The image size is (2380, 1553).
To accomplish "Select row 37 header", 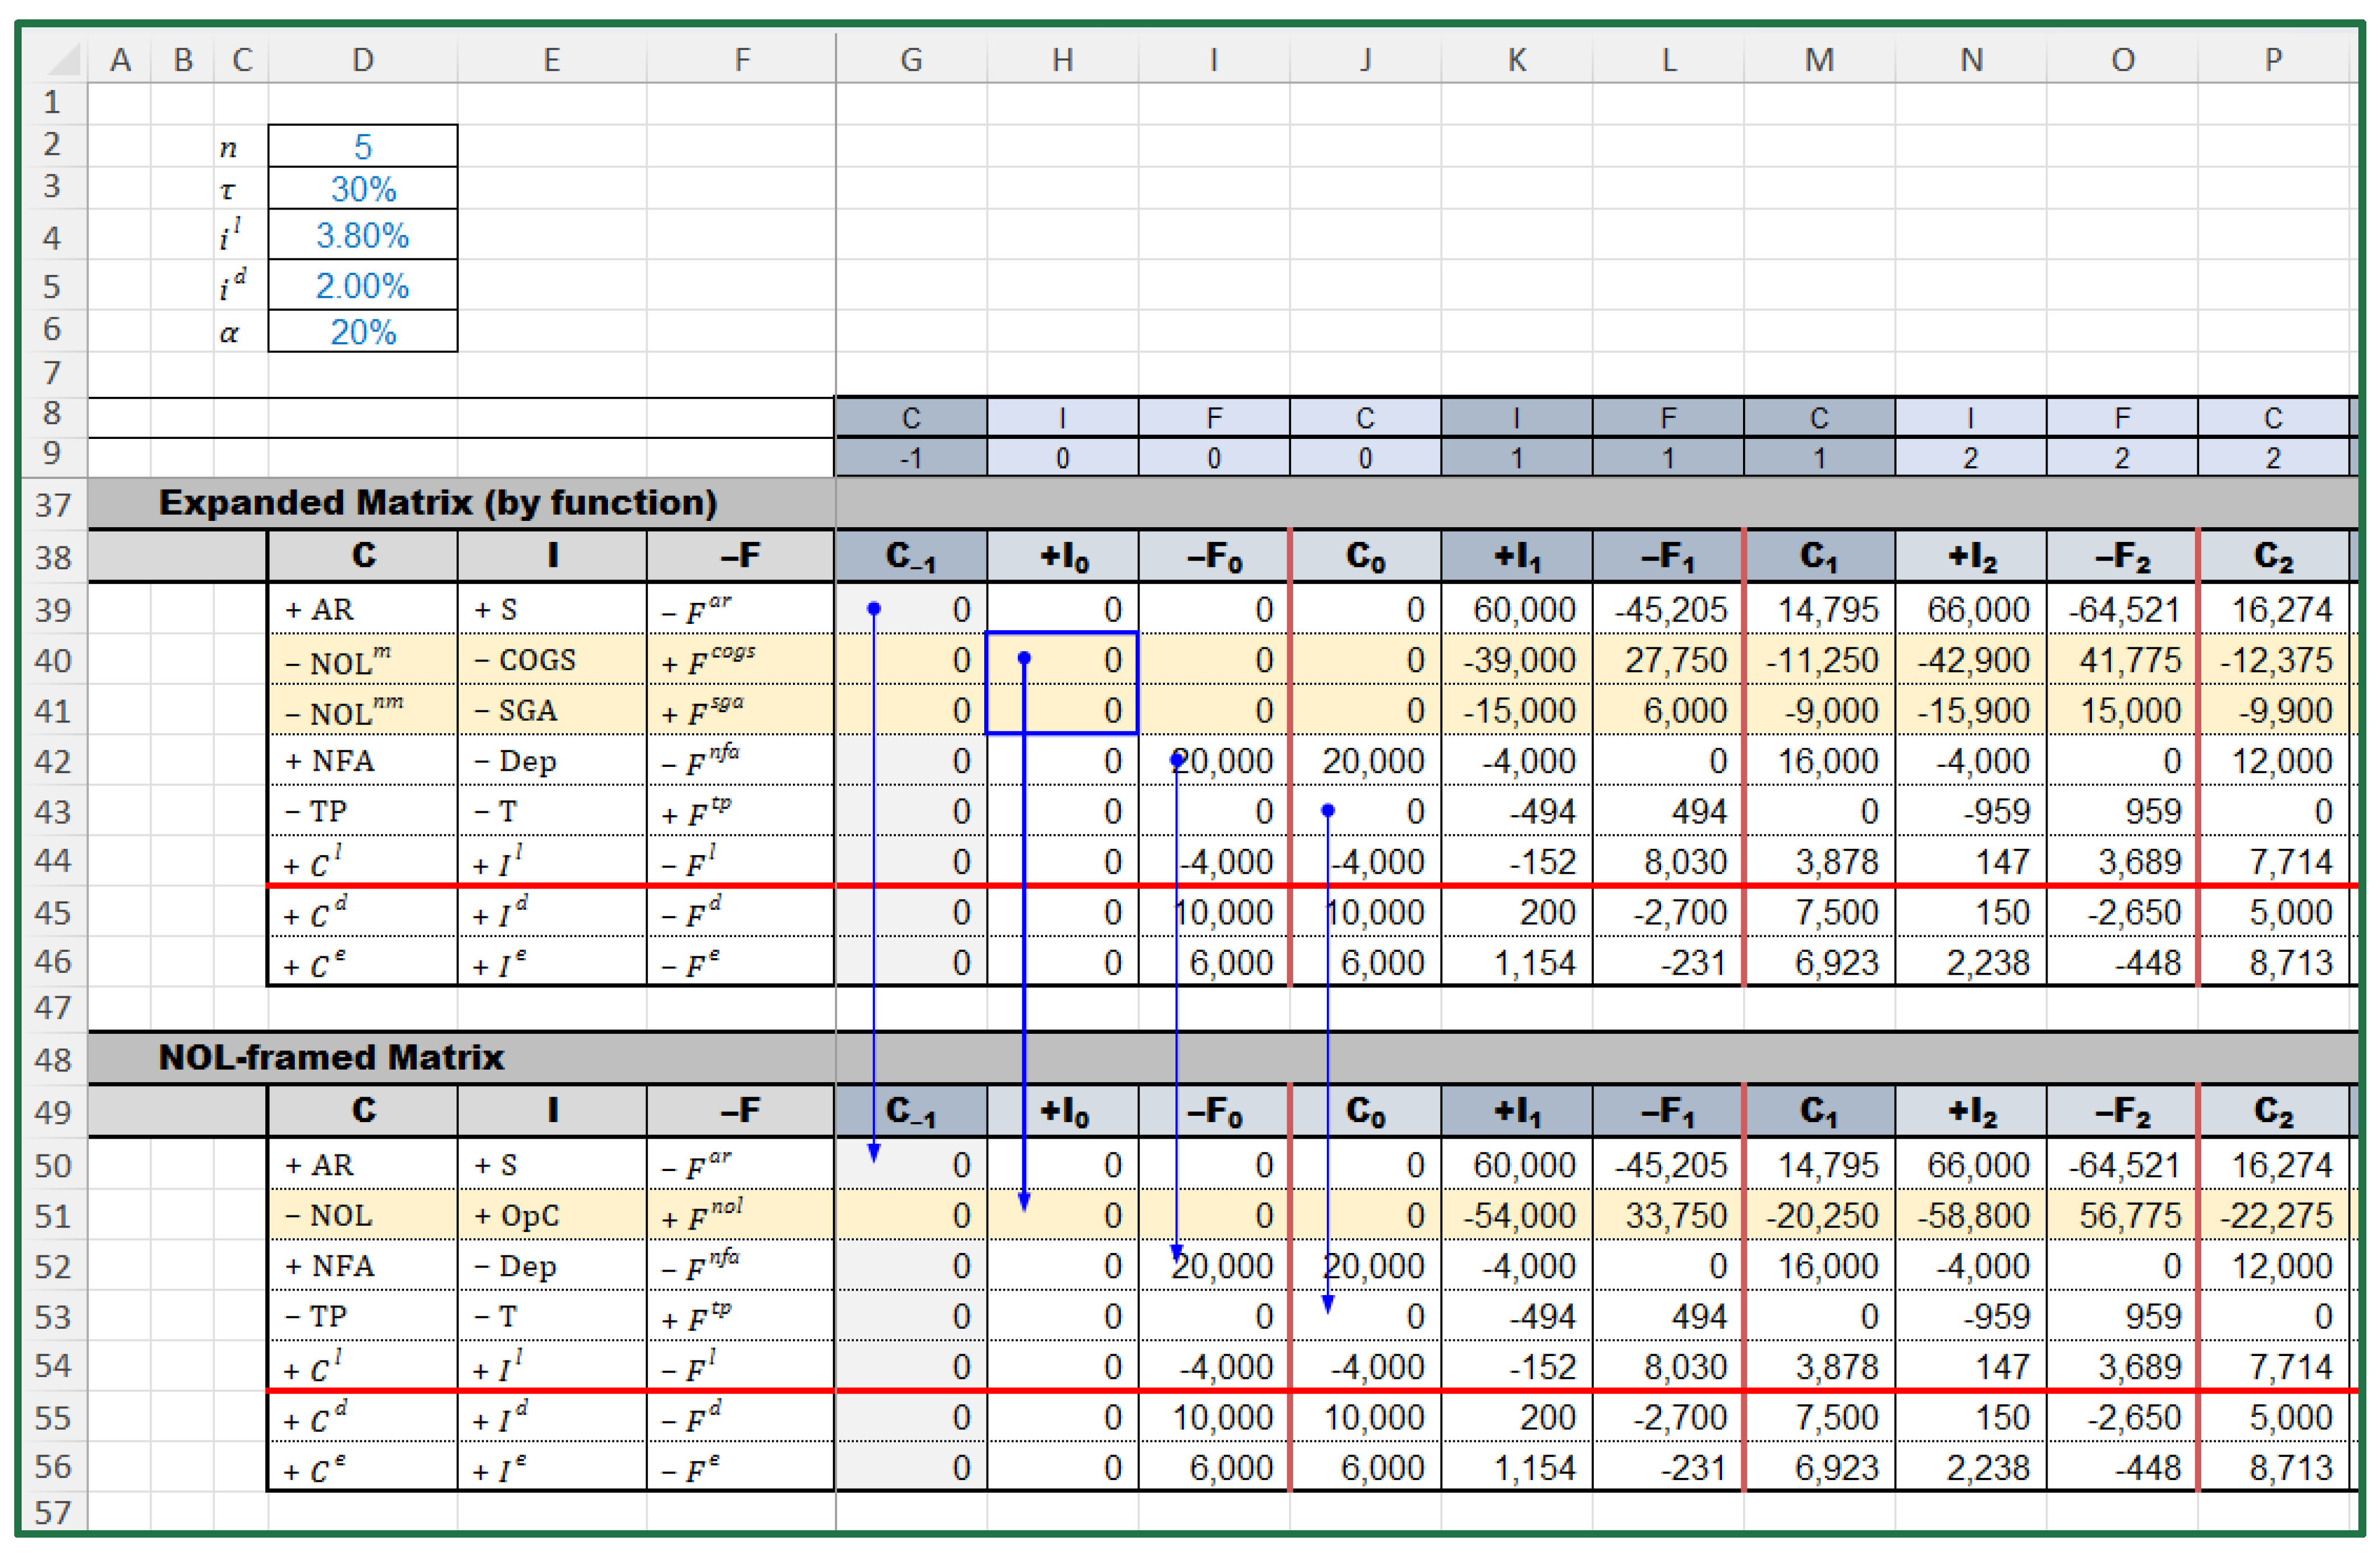I will point(53,504).
